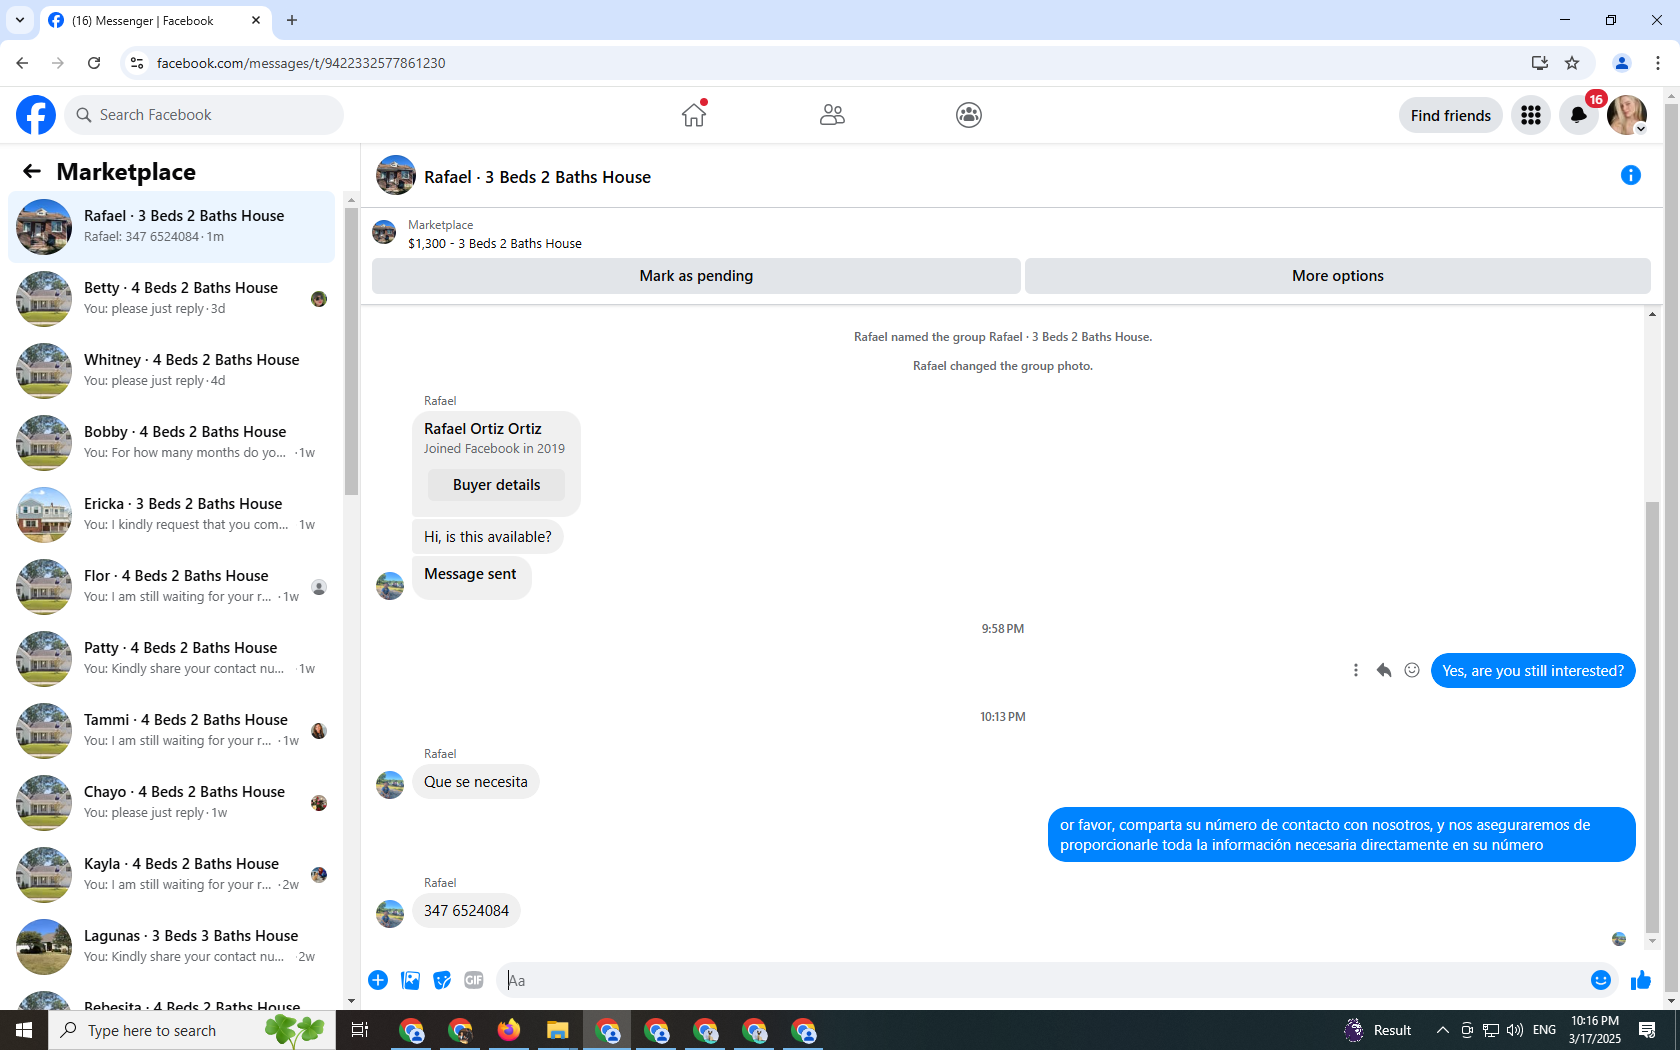Open more options for 'Yes, are you still interested?' message

[x=1356, y=670]
